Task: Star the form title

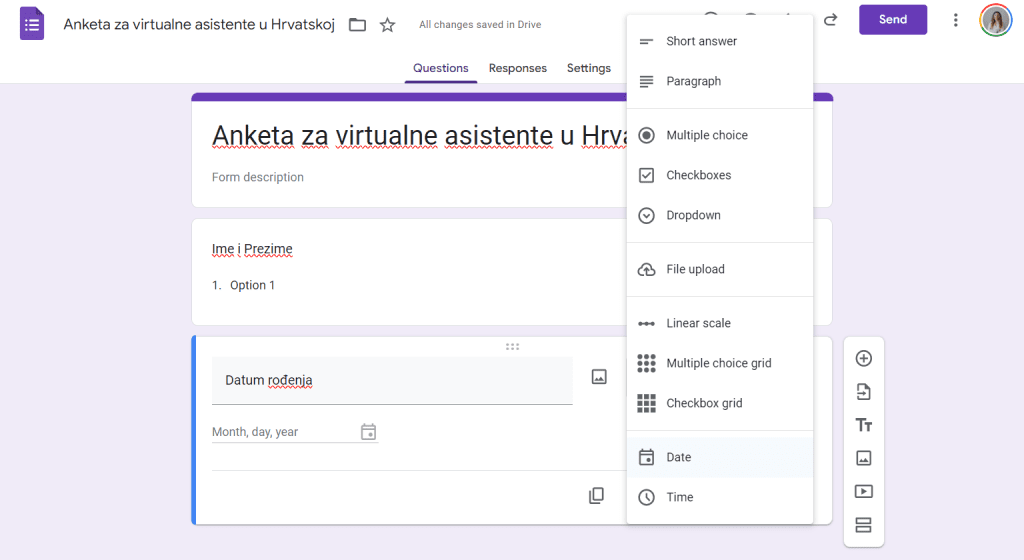Action: pyautogui.click(x=388, y=25)
